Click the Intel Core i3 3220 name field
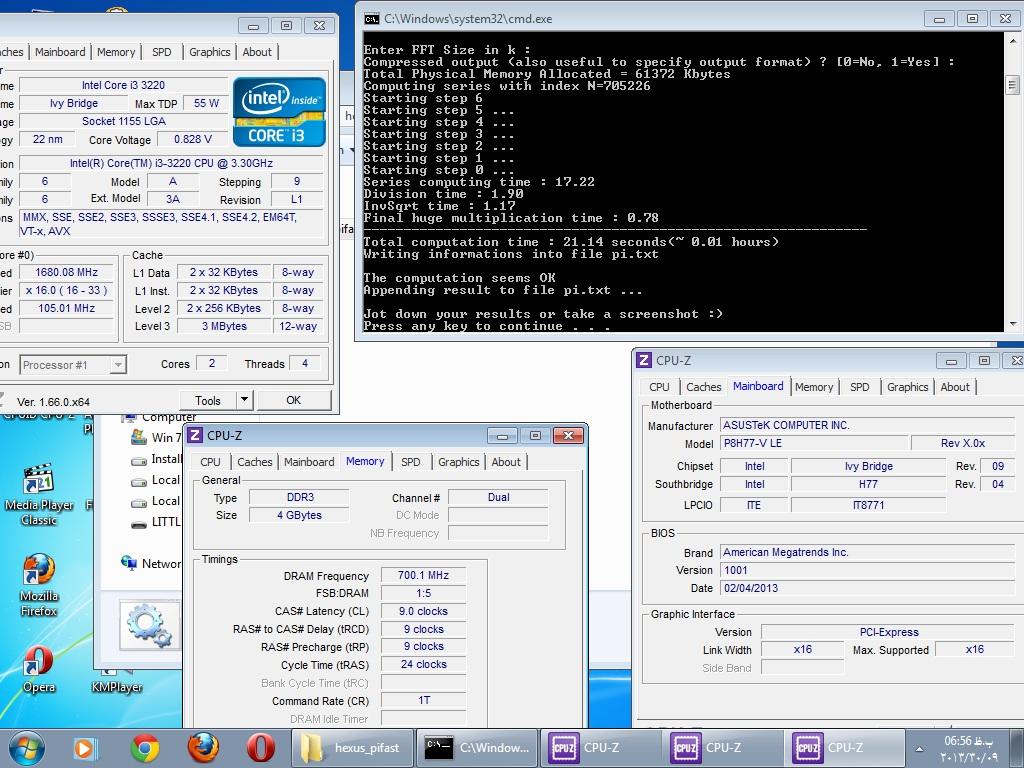This screenshot has width=1024, height=768. pos(123,85)
